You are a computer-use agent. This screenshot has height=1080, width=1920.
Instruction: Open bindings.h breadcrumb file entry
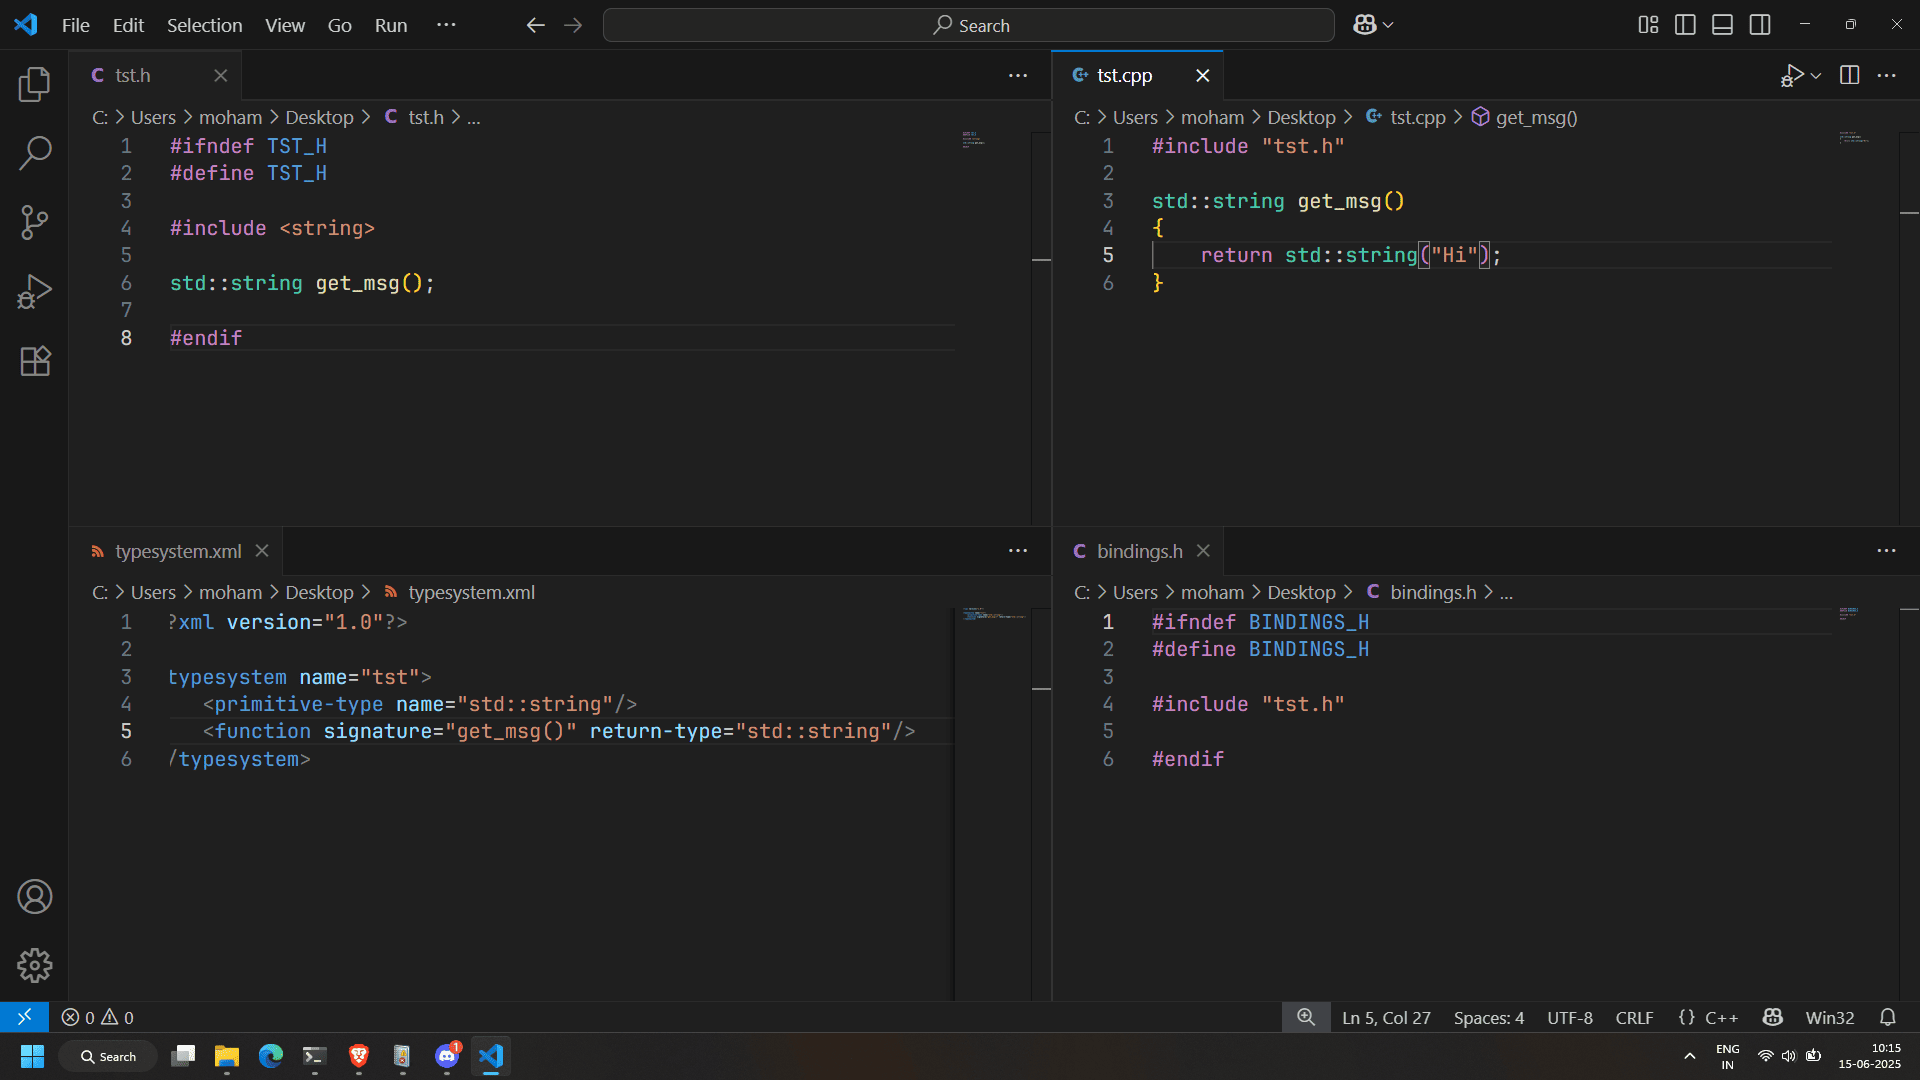click(1421, 592)
